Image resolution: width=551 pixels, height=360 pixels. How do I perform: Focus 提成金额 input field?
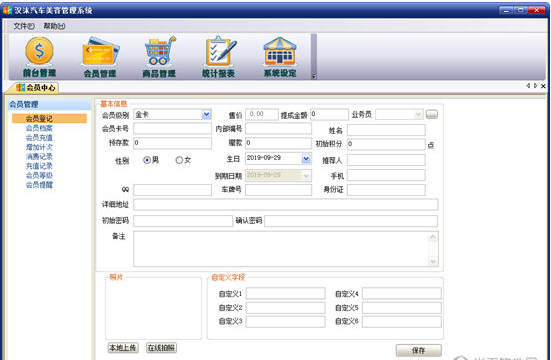coord(329,114)
